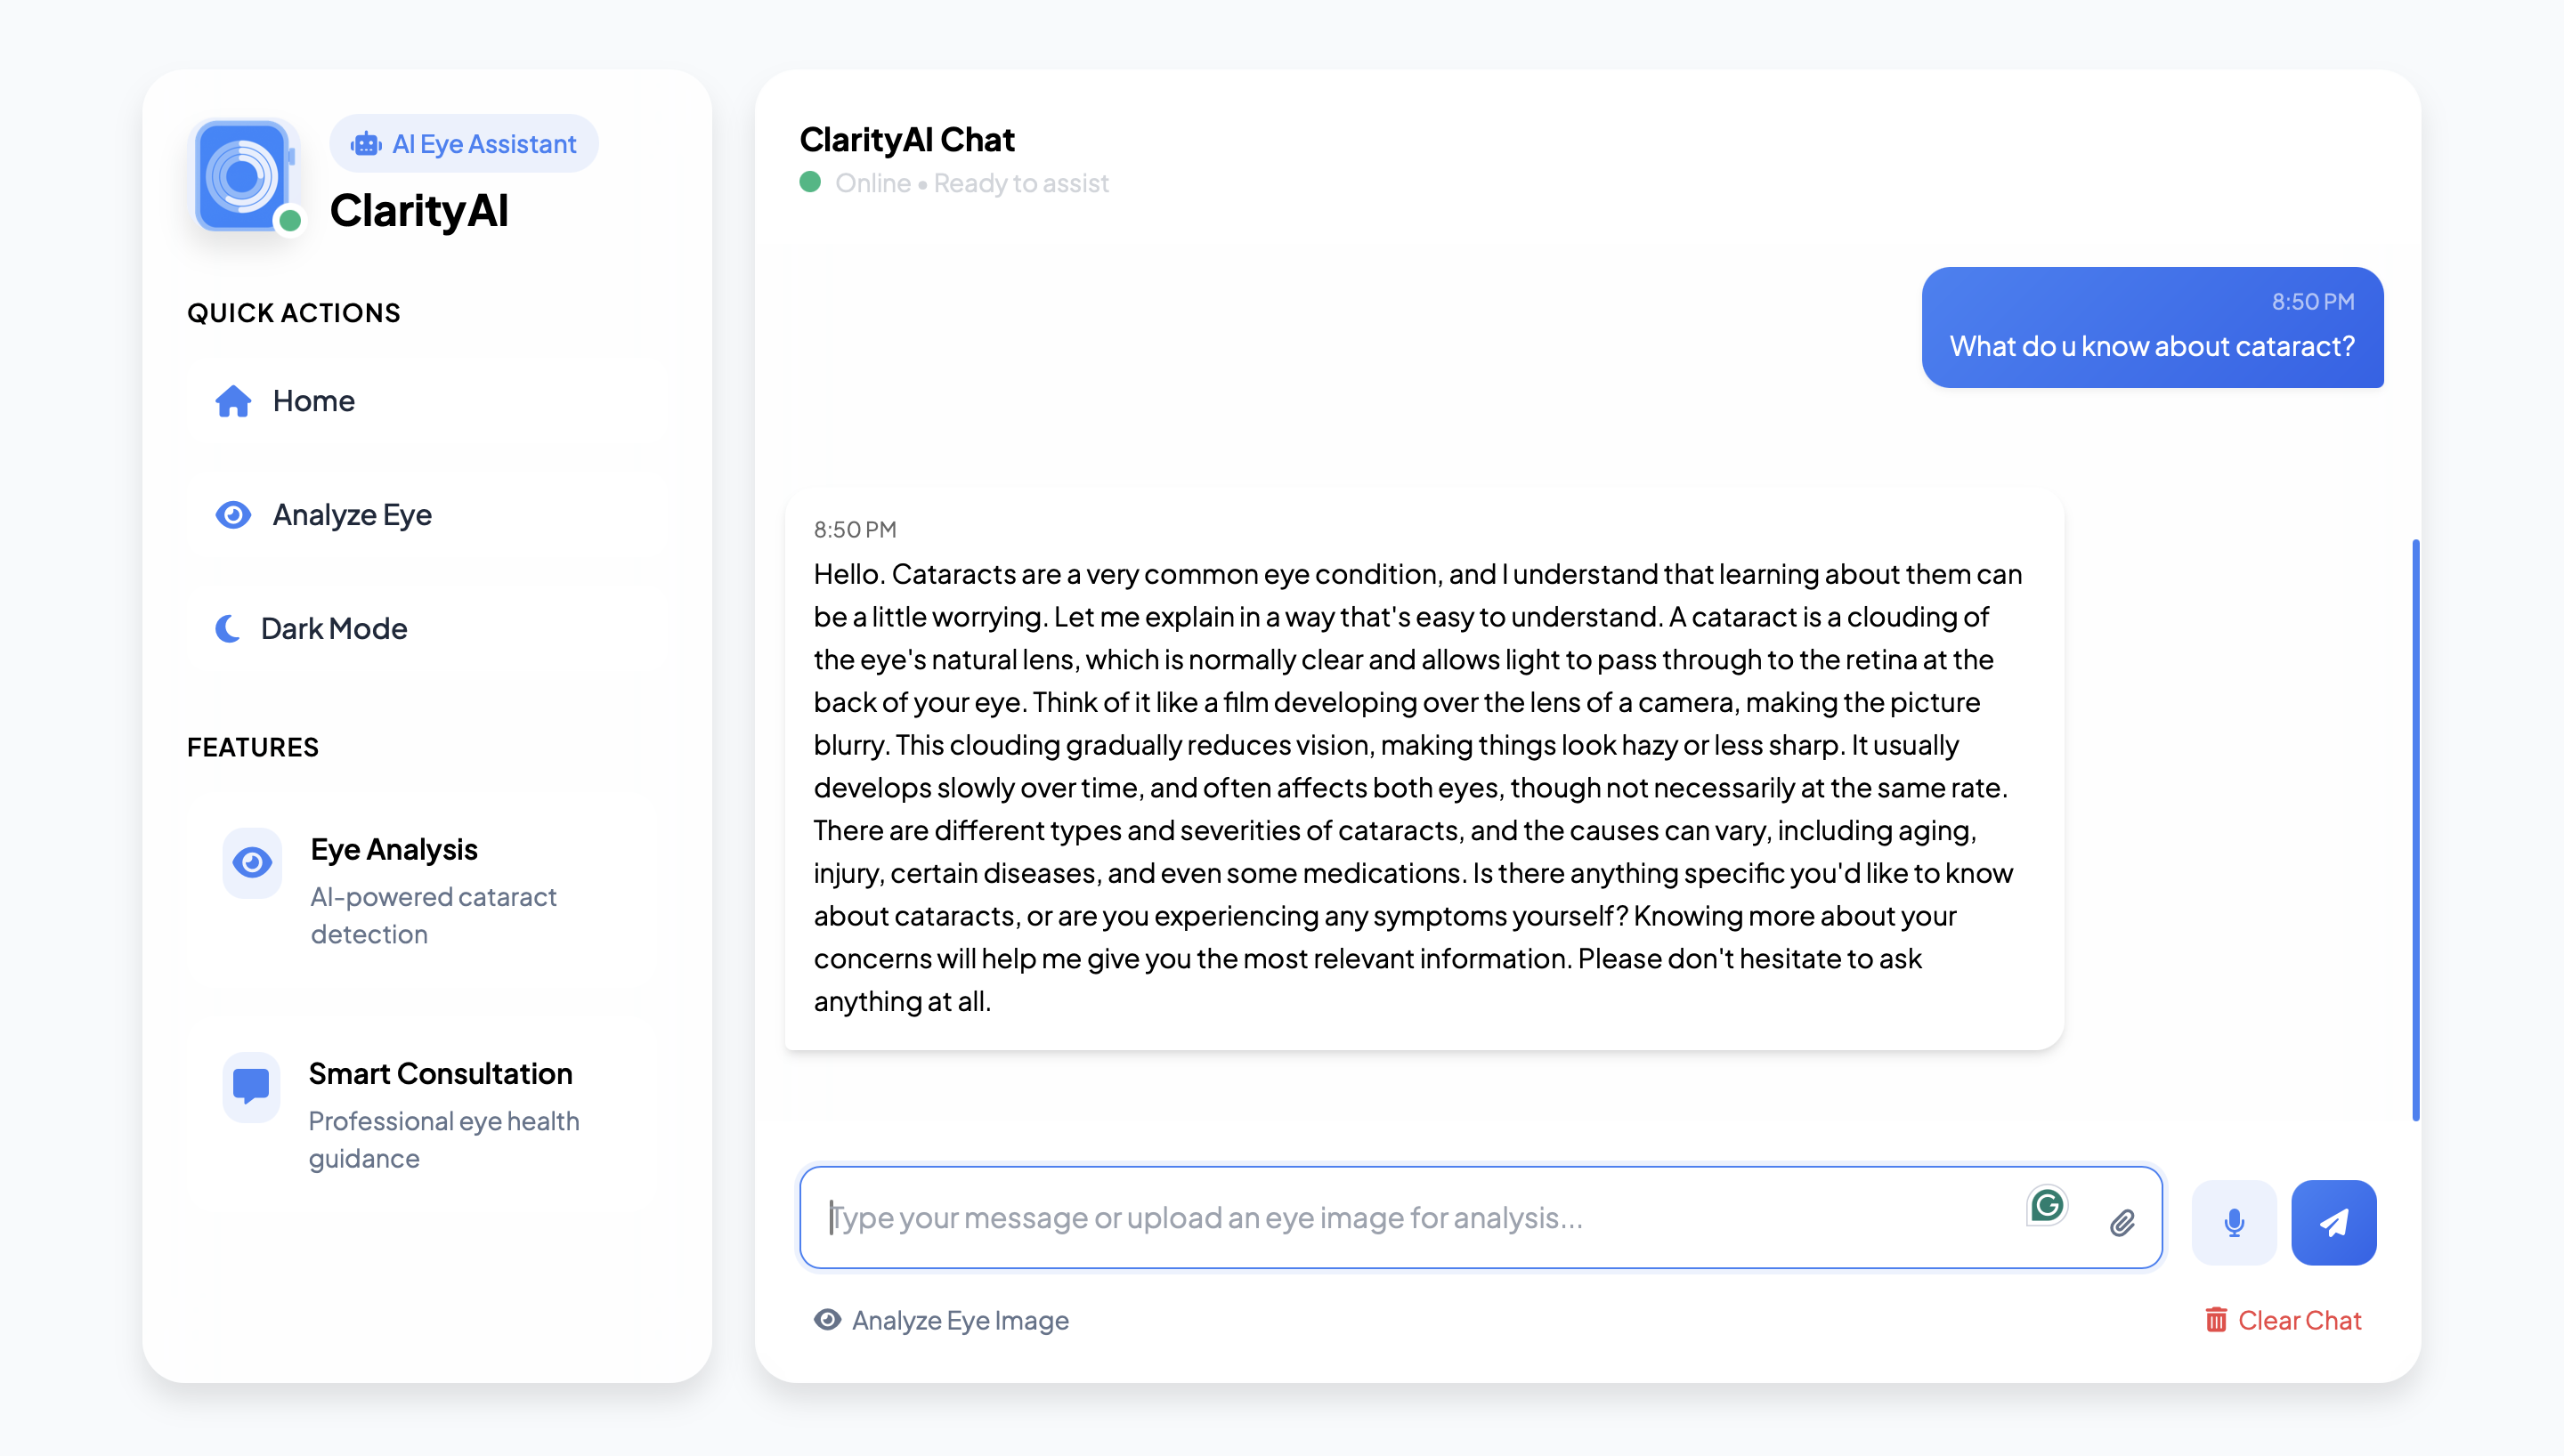This screenshot has height=1456, width=2564.
Task: Click the house icon beside Home
Action: [x=233, y=401]
